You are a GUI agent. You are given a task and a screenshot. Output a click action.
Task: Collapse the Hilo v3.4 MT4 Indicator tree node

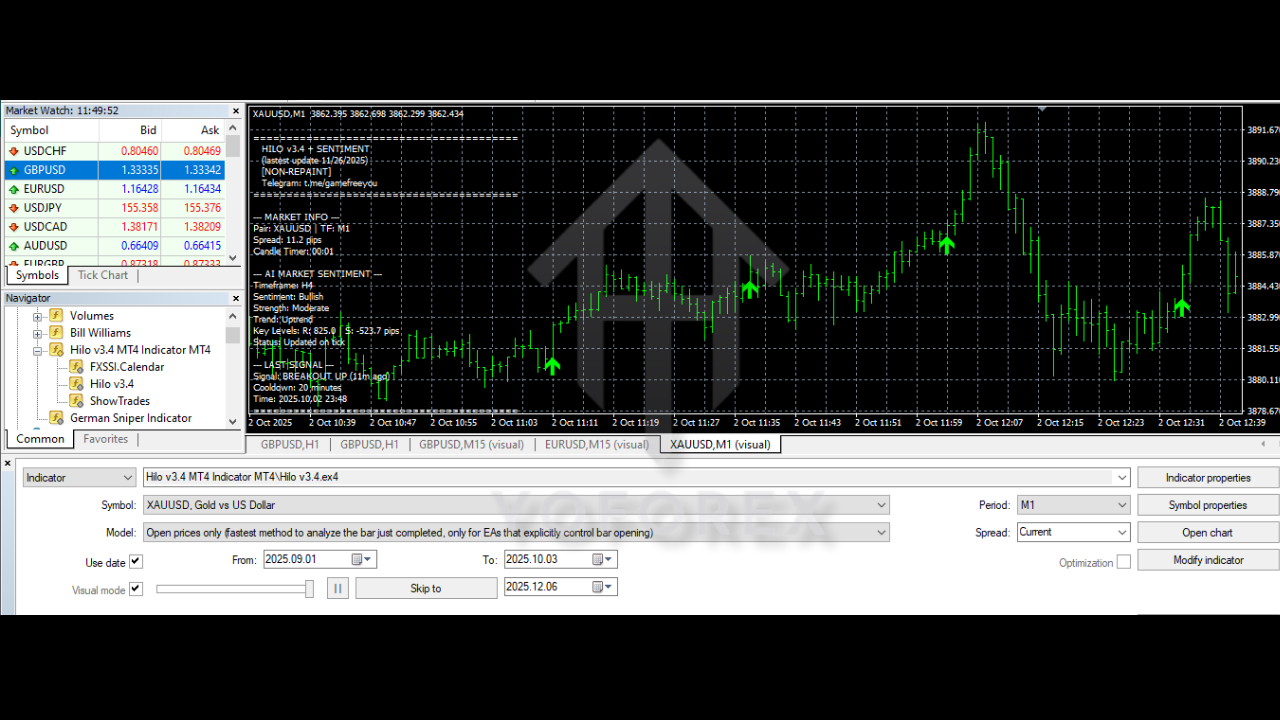tap(37, 349)
